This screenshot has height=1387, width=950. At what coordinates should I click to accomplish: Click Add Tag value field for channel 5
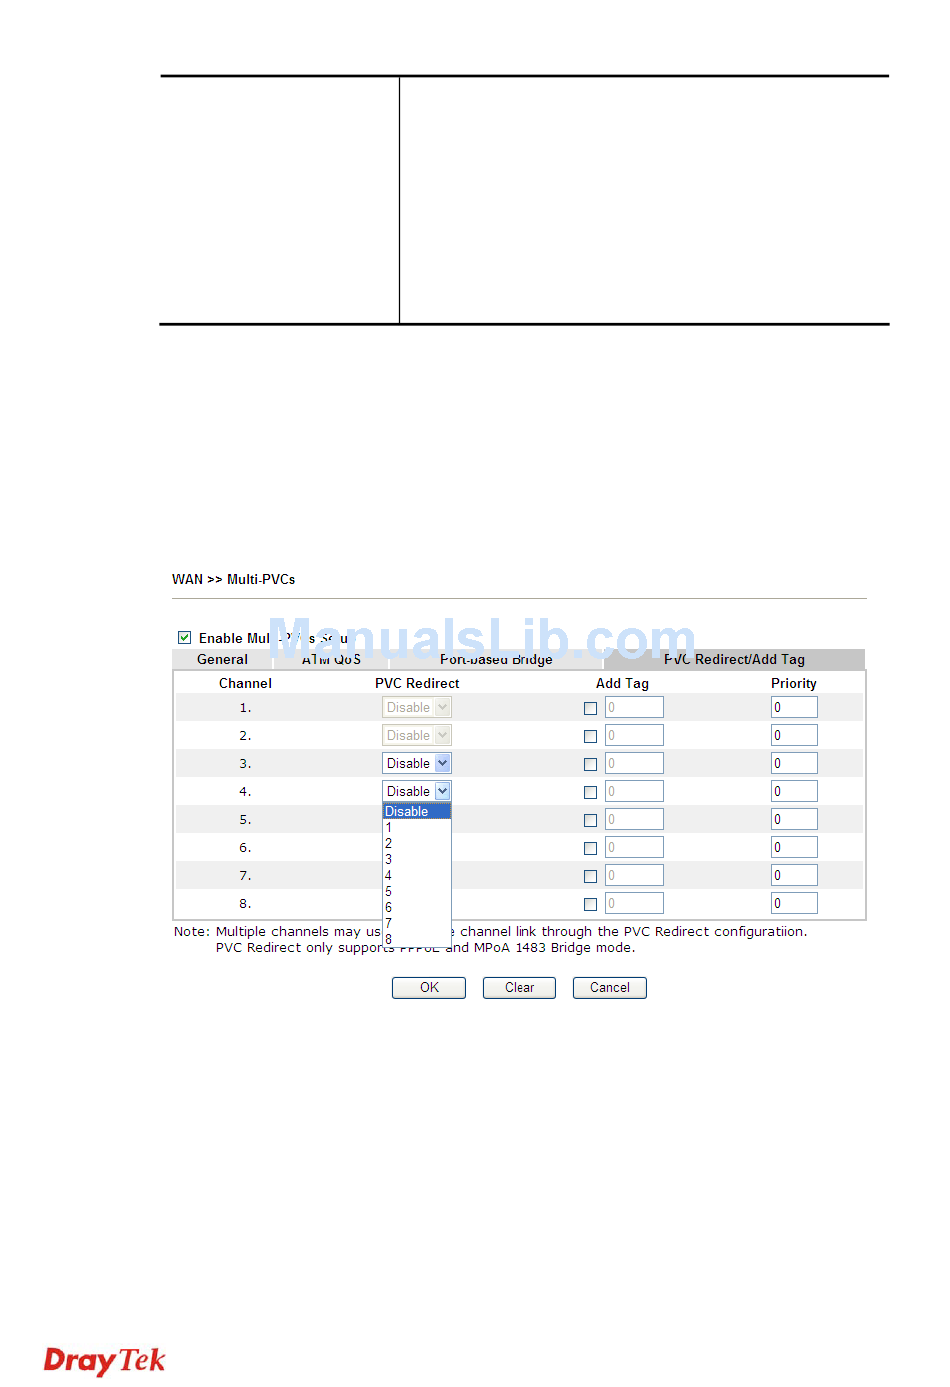634,819
